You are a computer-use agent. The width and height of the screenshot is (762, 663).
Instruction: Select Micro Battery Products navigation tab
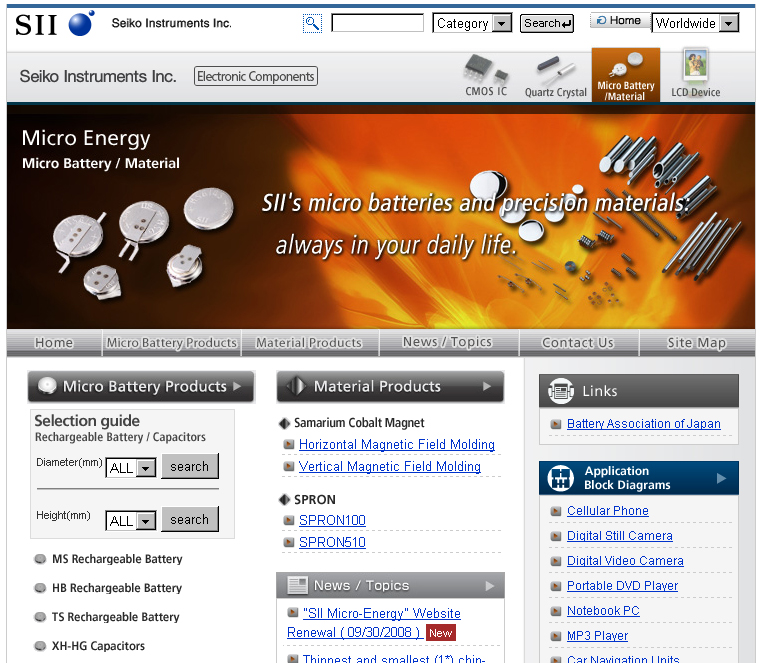(172, 343)
